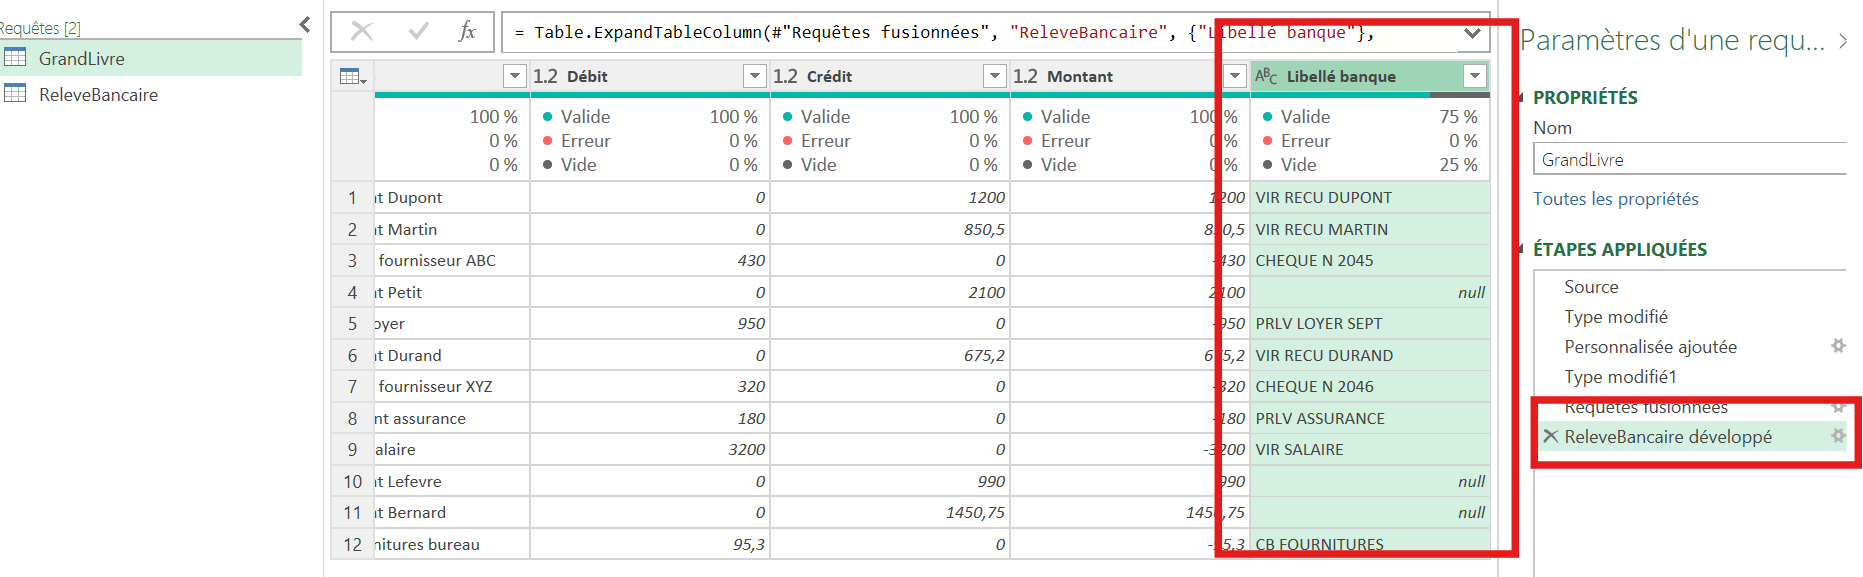The width and height of the screenshot is (1863, 577).
Task: Collapse the Requêtes queries pane
Action: click(305, 25)
